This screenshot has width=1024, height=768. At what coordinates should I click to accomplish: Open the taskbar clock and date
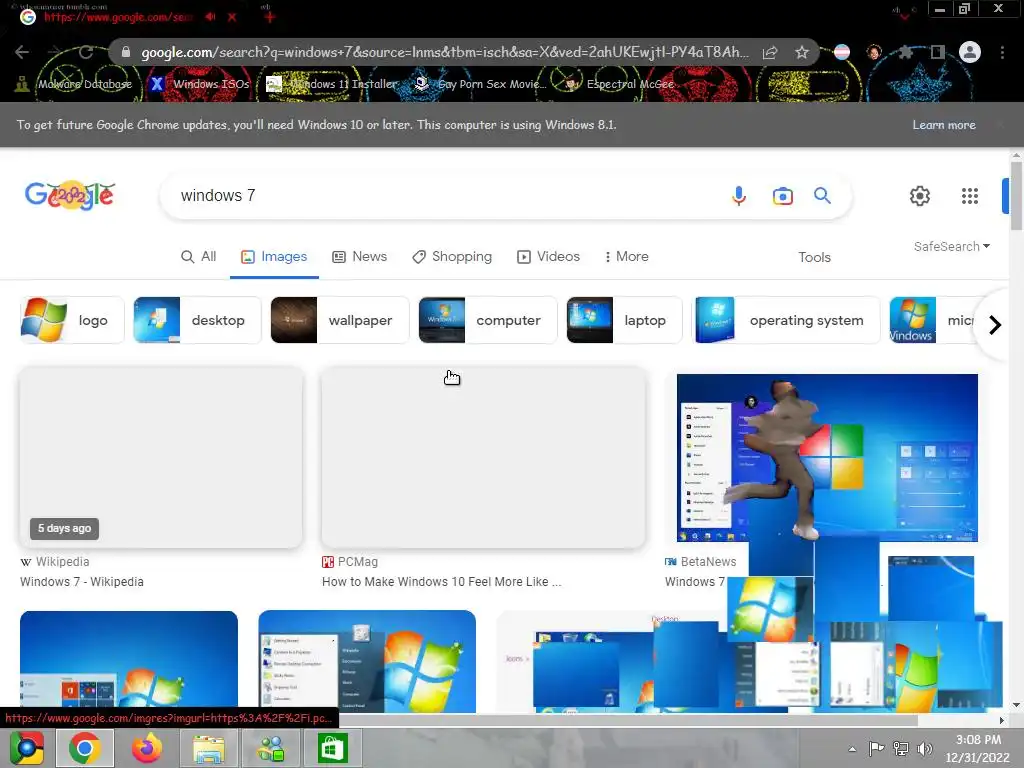tap(978, 748)
